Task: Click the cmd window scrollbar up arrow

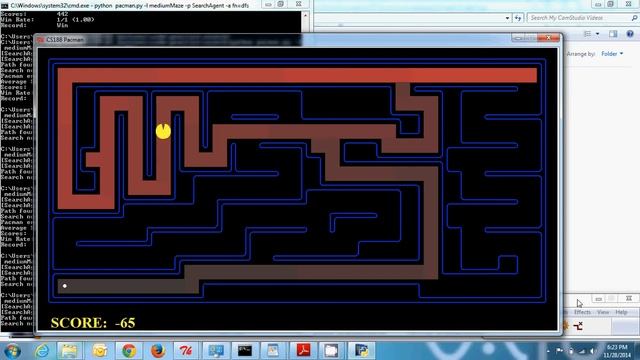Action: point(305,15)
